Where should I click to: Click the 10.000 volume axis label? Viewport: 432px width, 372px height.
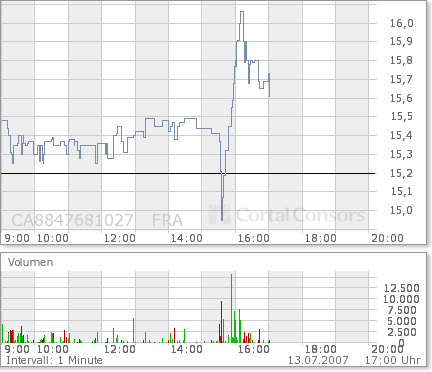[x=401, y=299]
